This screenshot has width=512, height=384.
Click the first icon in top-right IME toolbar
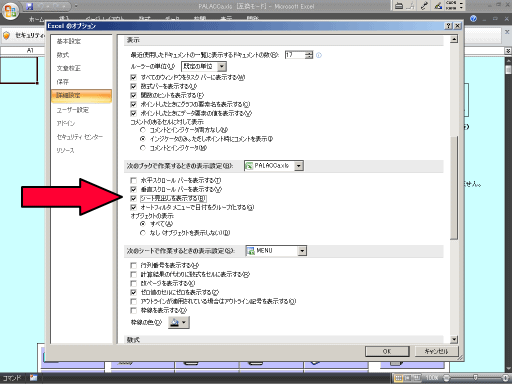(399, 5)
